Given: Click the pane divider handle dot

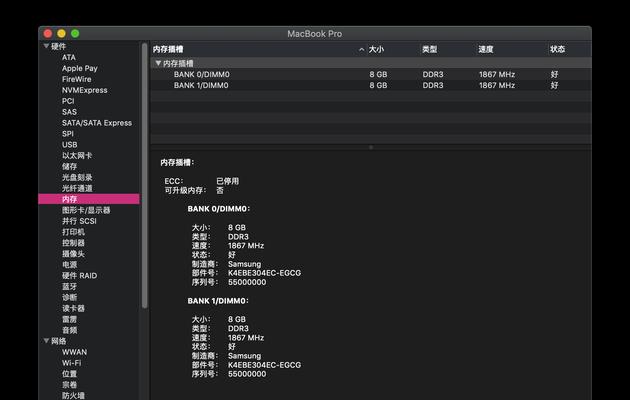Looking at the screenshot, I should pos(371,147).
